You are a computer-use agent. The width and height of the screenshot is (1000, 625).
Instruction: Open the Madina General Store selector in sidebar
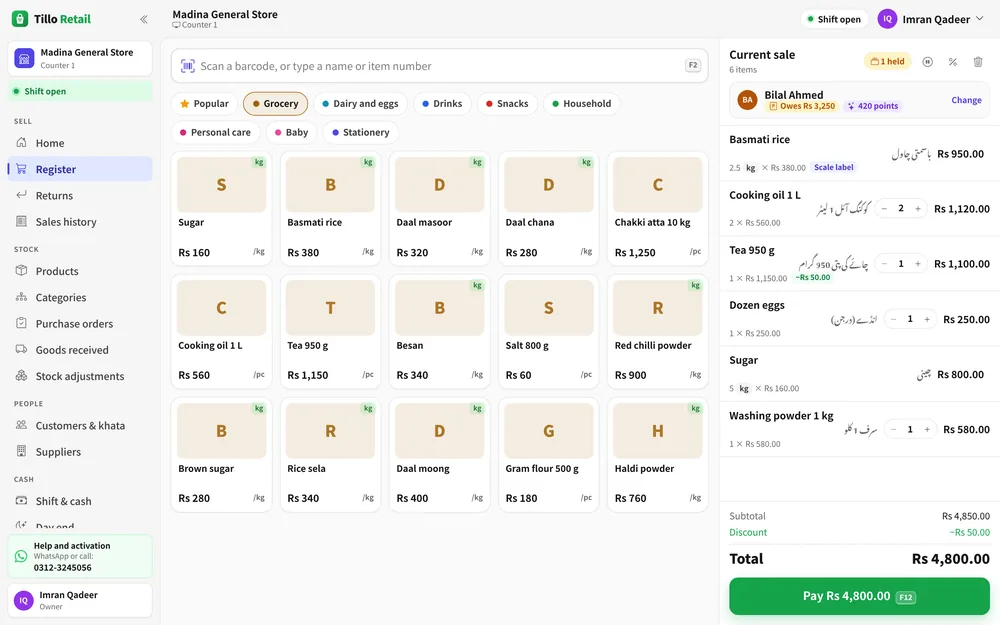(x=80, y=59)
